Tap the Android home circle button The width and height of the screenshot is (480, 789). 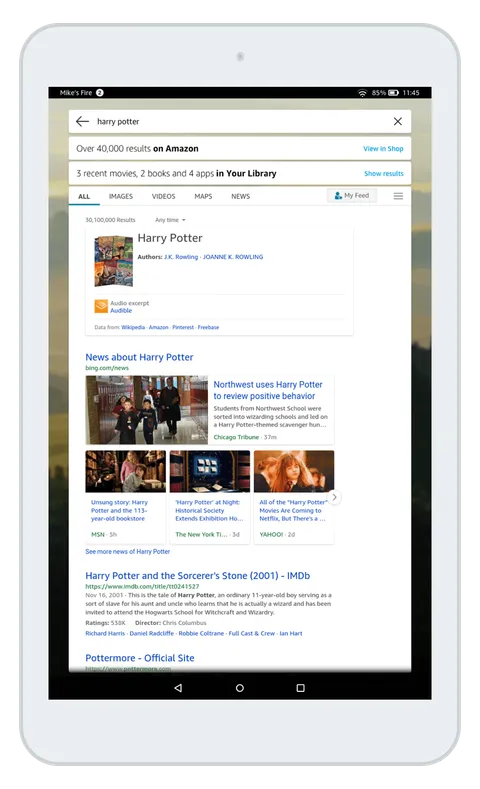(240, 688)
